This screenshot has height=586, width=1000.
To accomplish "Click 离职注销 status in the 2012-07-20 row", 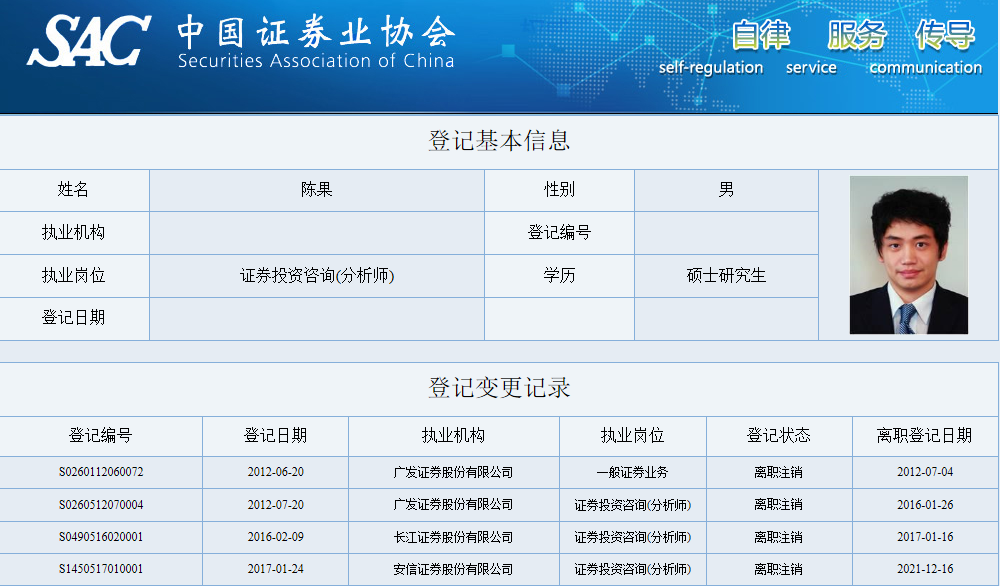I will 779,505.
